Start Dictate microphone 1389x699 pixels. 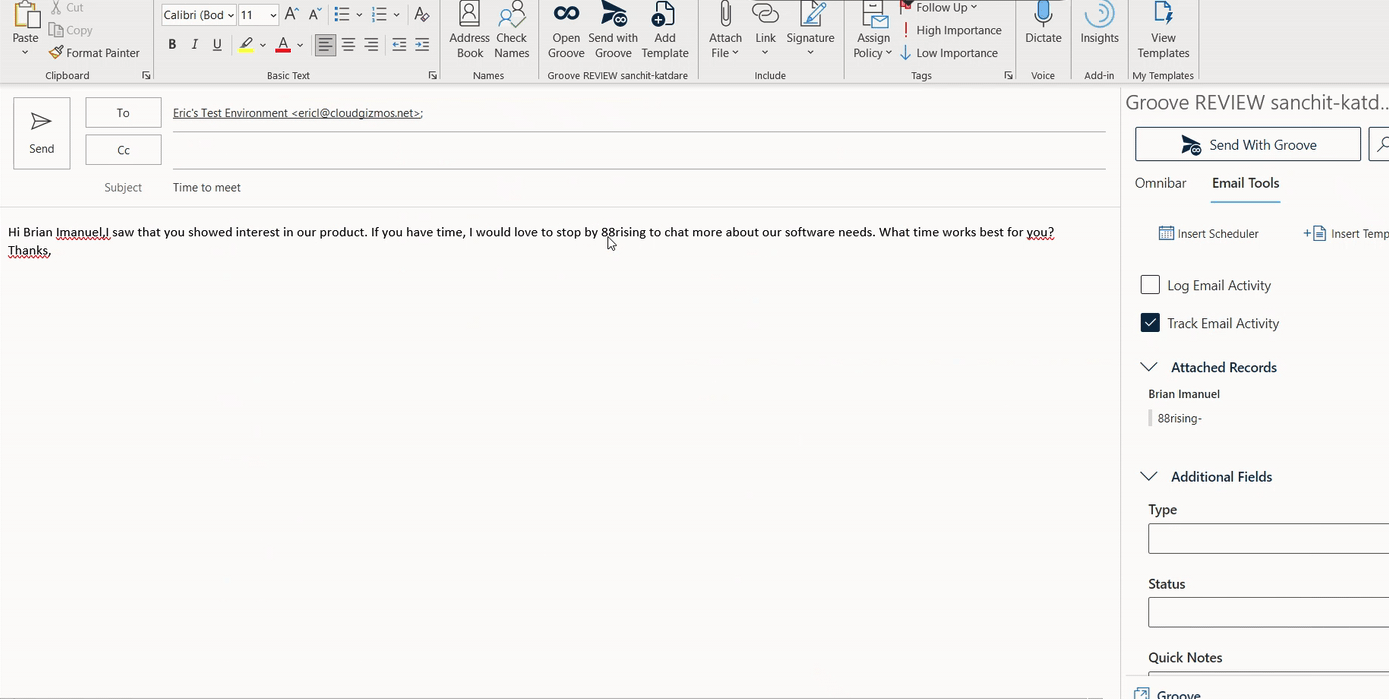pyautogui.click(x=1043, y=24)
